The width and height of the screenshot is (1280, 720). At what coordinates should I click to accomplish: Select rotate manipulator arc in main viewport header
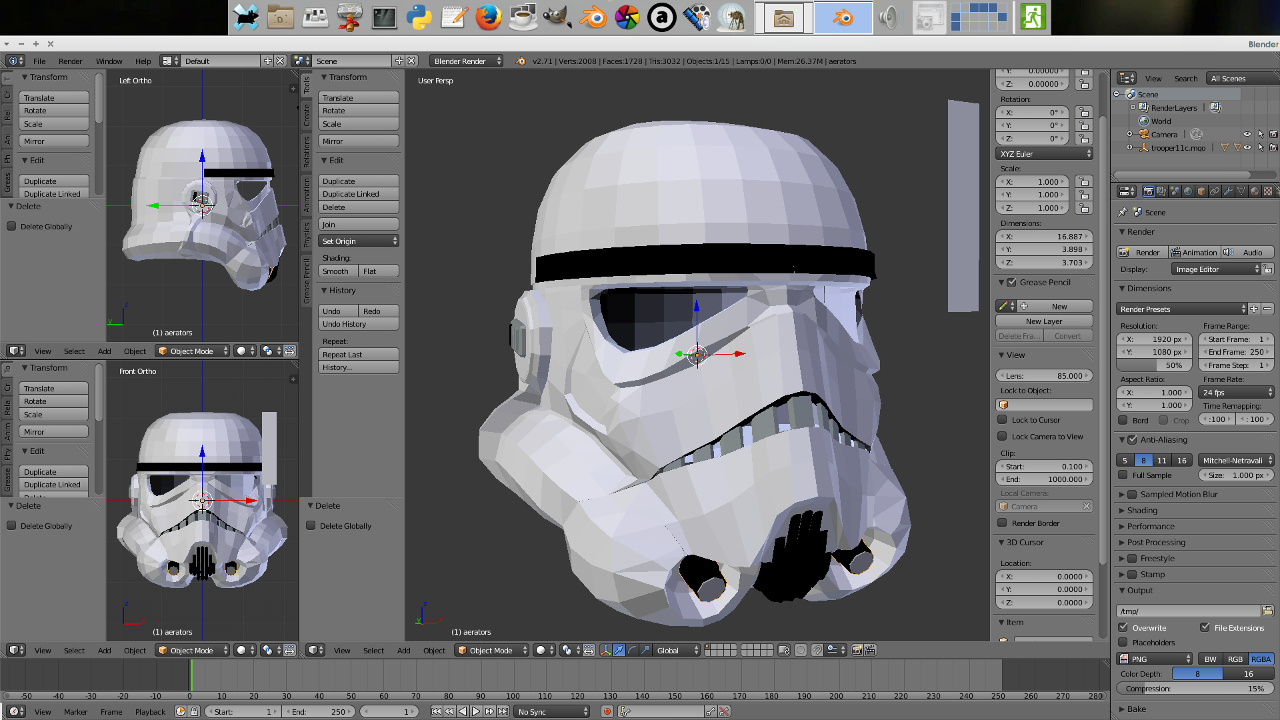632,650
